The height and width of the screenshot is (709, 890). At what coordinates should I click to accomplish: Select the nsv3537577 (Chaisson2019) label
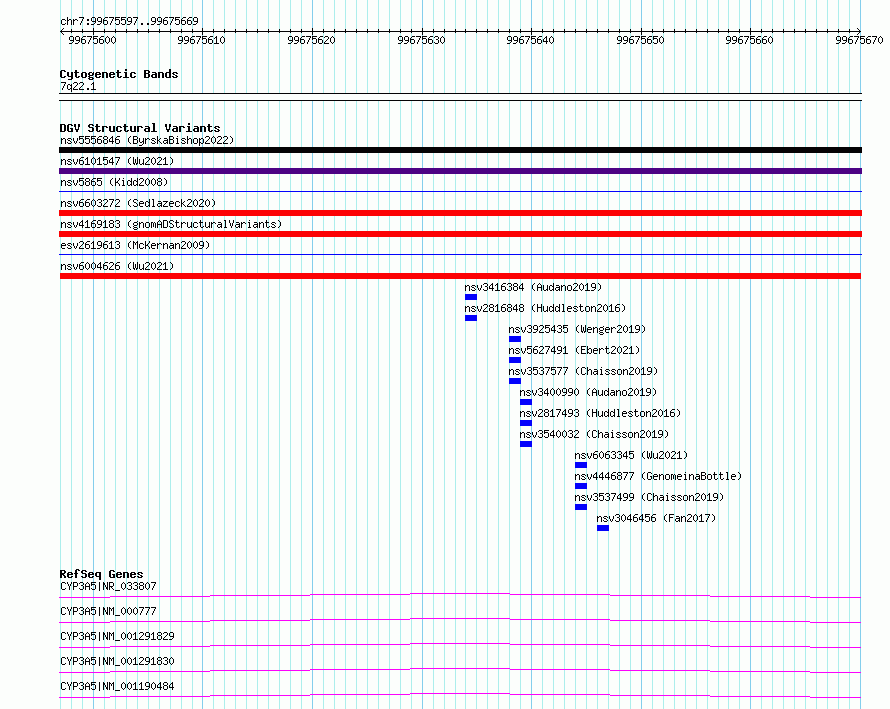click(583, 371)
